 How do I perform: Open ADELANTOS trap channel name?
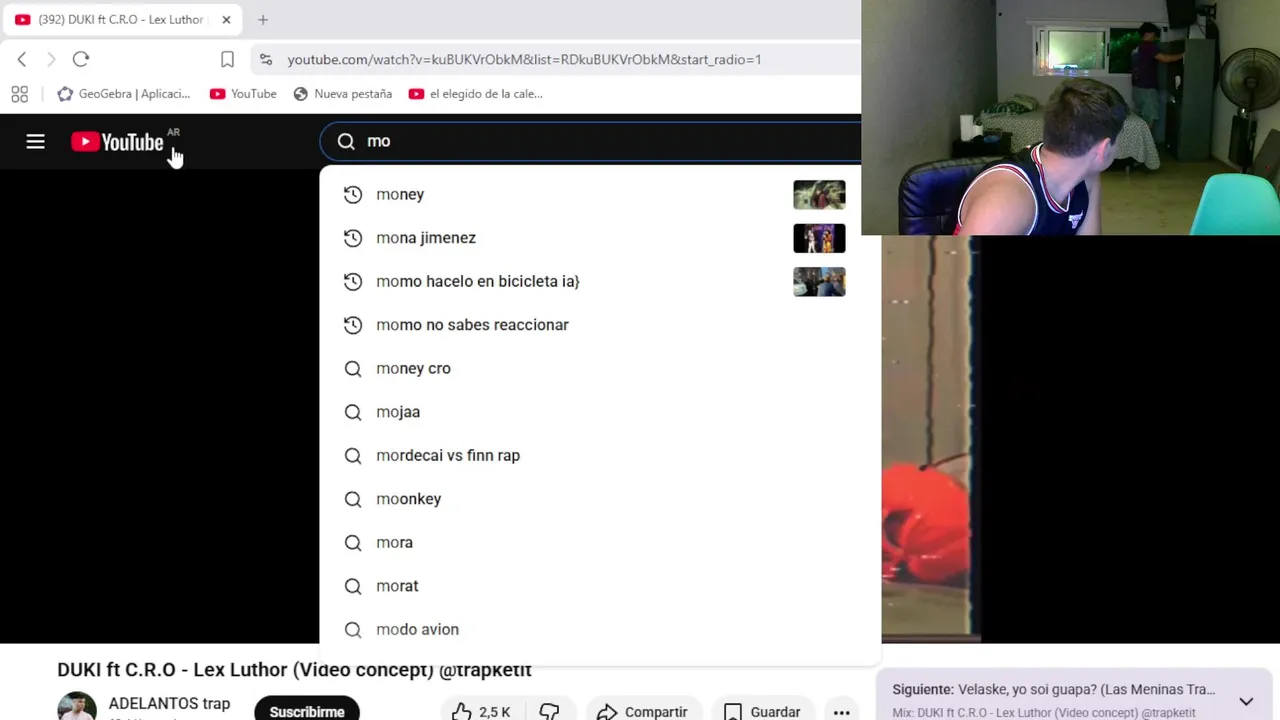[x=169, y=704]
